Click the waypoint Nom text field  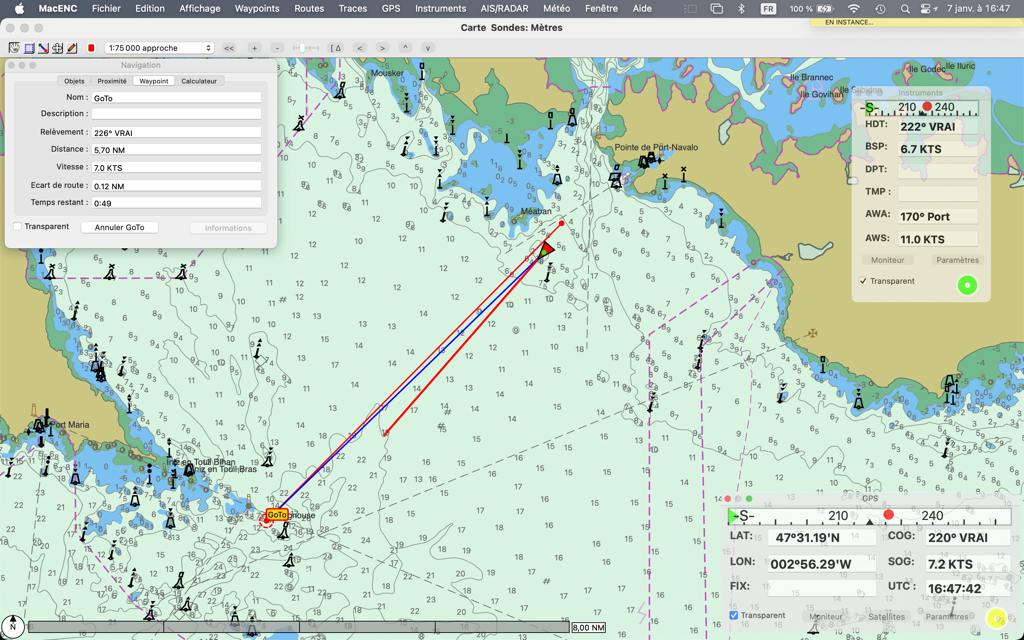click(x=176, y=98)
